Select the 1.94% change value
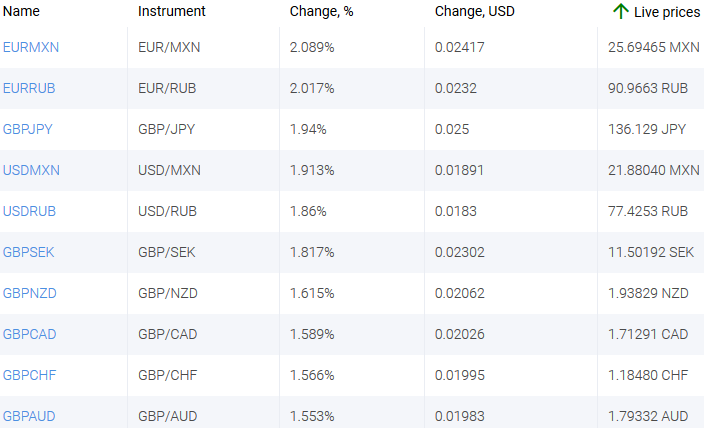This screenshot has width=704, height=428. click(x=308, y=129)
